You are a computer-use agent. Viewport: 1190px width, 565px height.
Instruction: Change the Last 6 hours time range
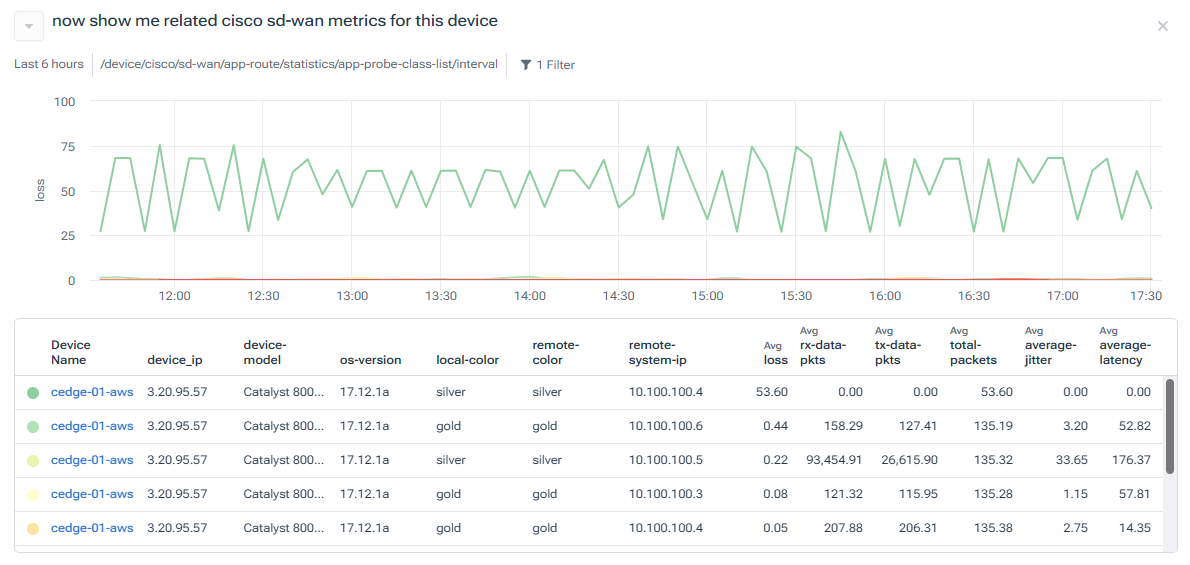point(49,65)
